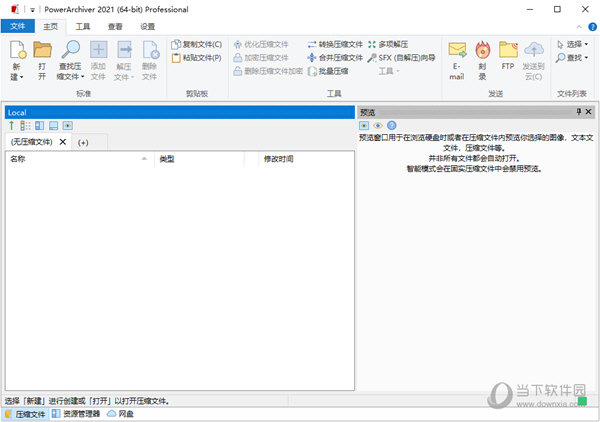Close the (无压缩文件) tab
The width and height of the screenshot is (600, 422).
point(63,142)
